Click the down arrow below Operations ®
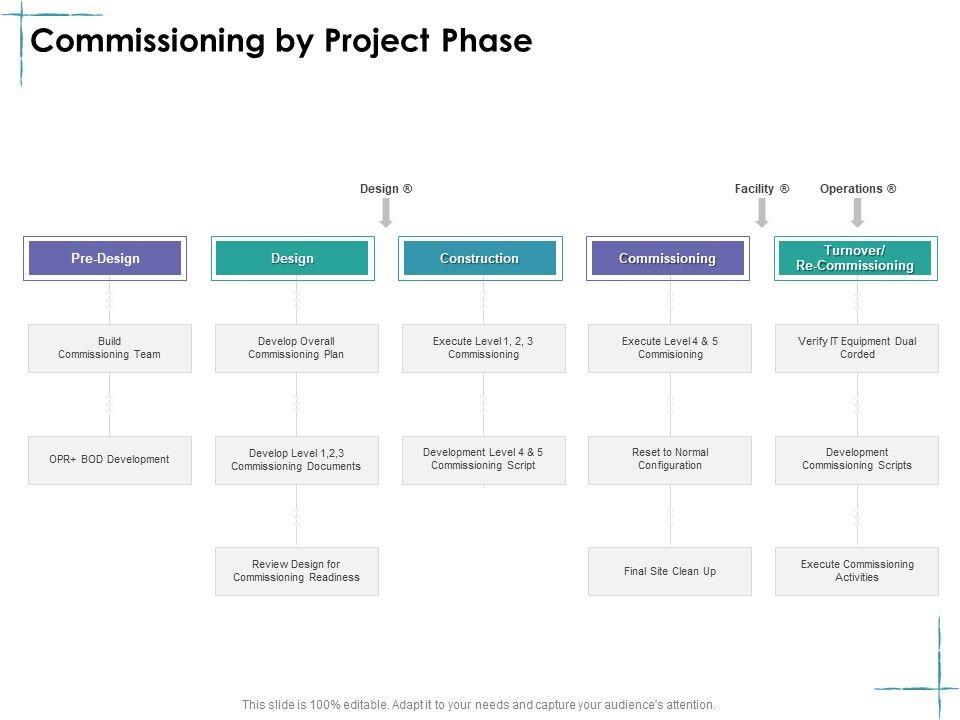 (857, 212)
